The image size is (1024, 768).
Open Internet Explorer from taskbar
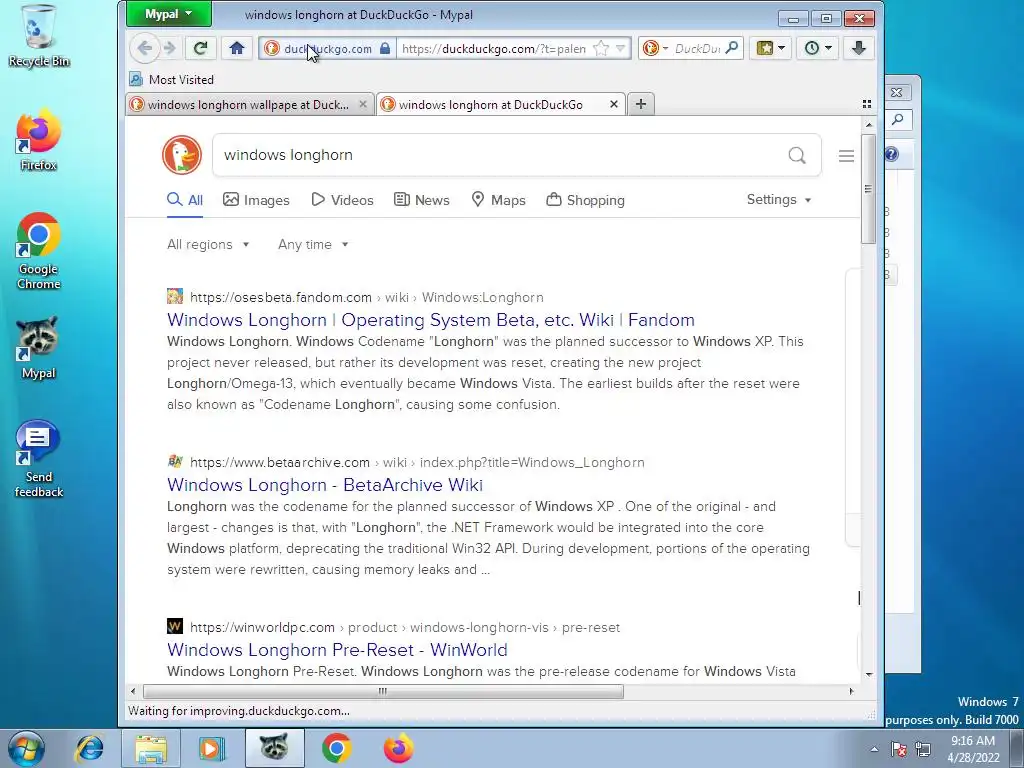click(89, 748)
